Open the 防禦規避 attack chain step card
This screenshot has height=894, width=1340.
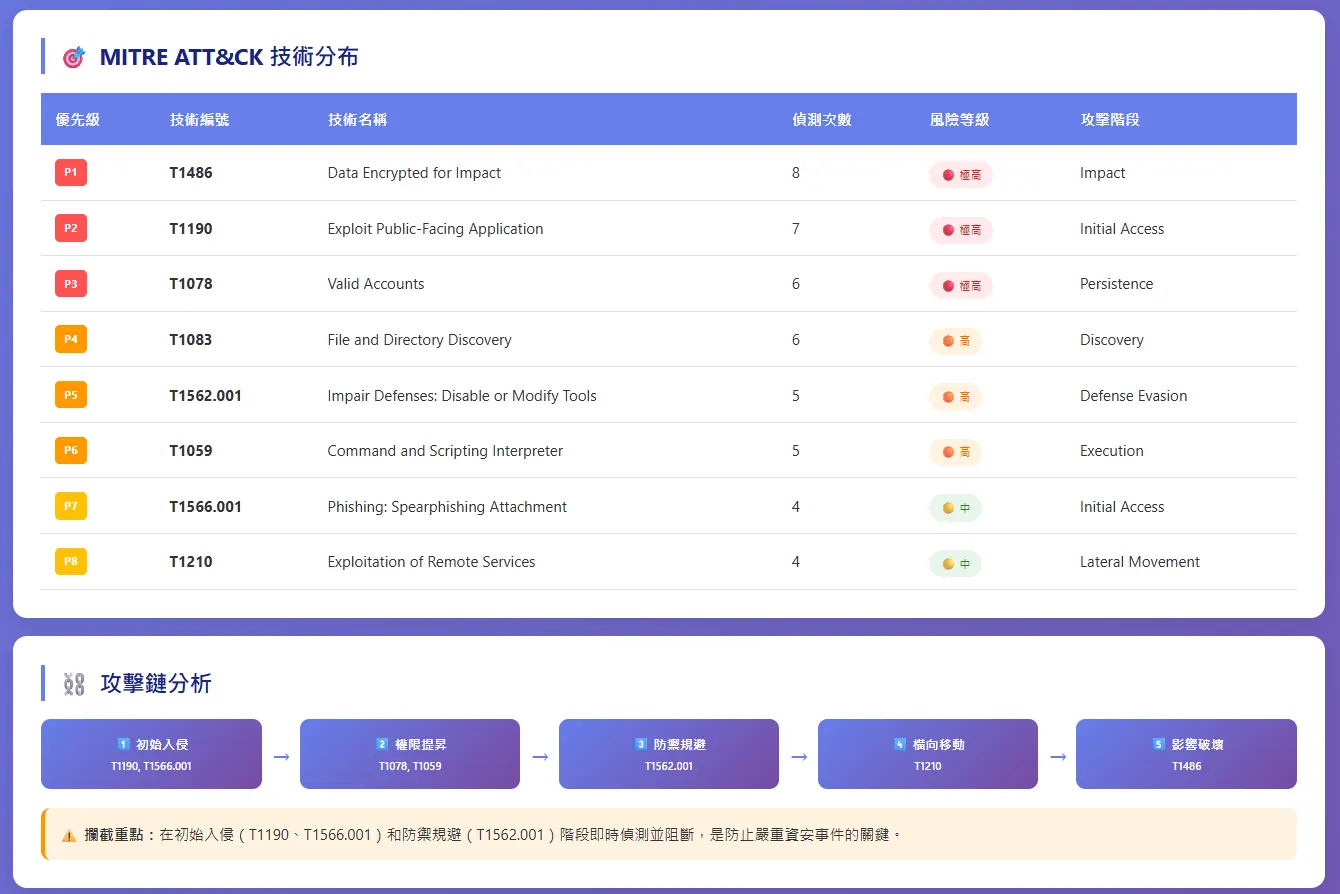click(x=669, y=754)
